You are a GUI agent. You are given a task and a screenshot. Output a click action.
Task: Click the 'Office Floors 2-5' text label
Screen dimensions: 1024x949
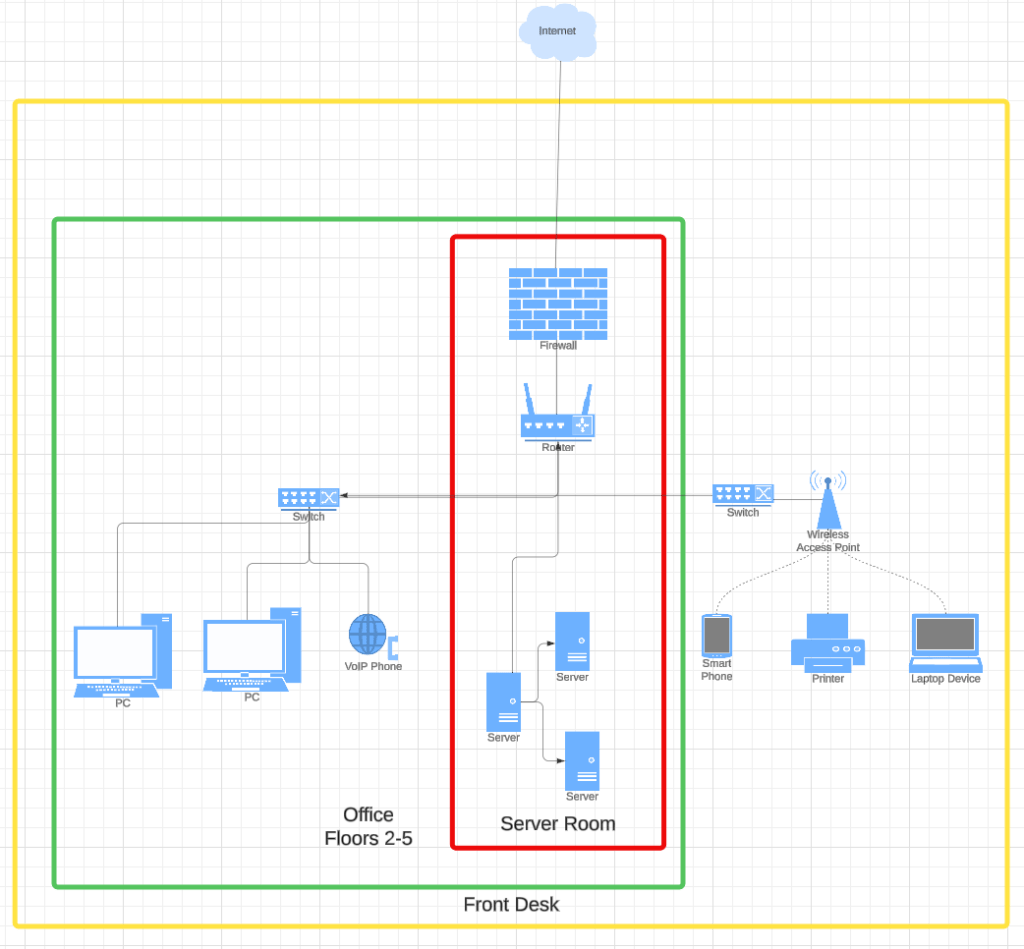pos(368,827)
